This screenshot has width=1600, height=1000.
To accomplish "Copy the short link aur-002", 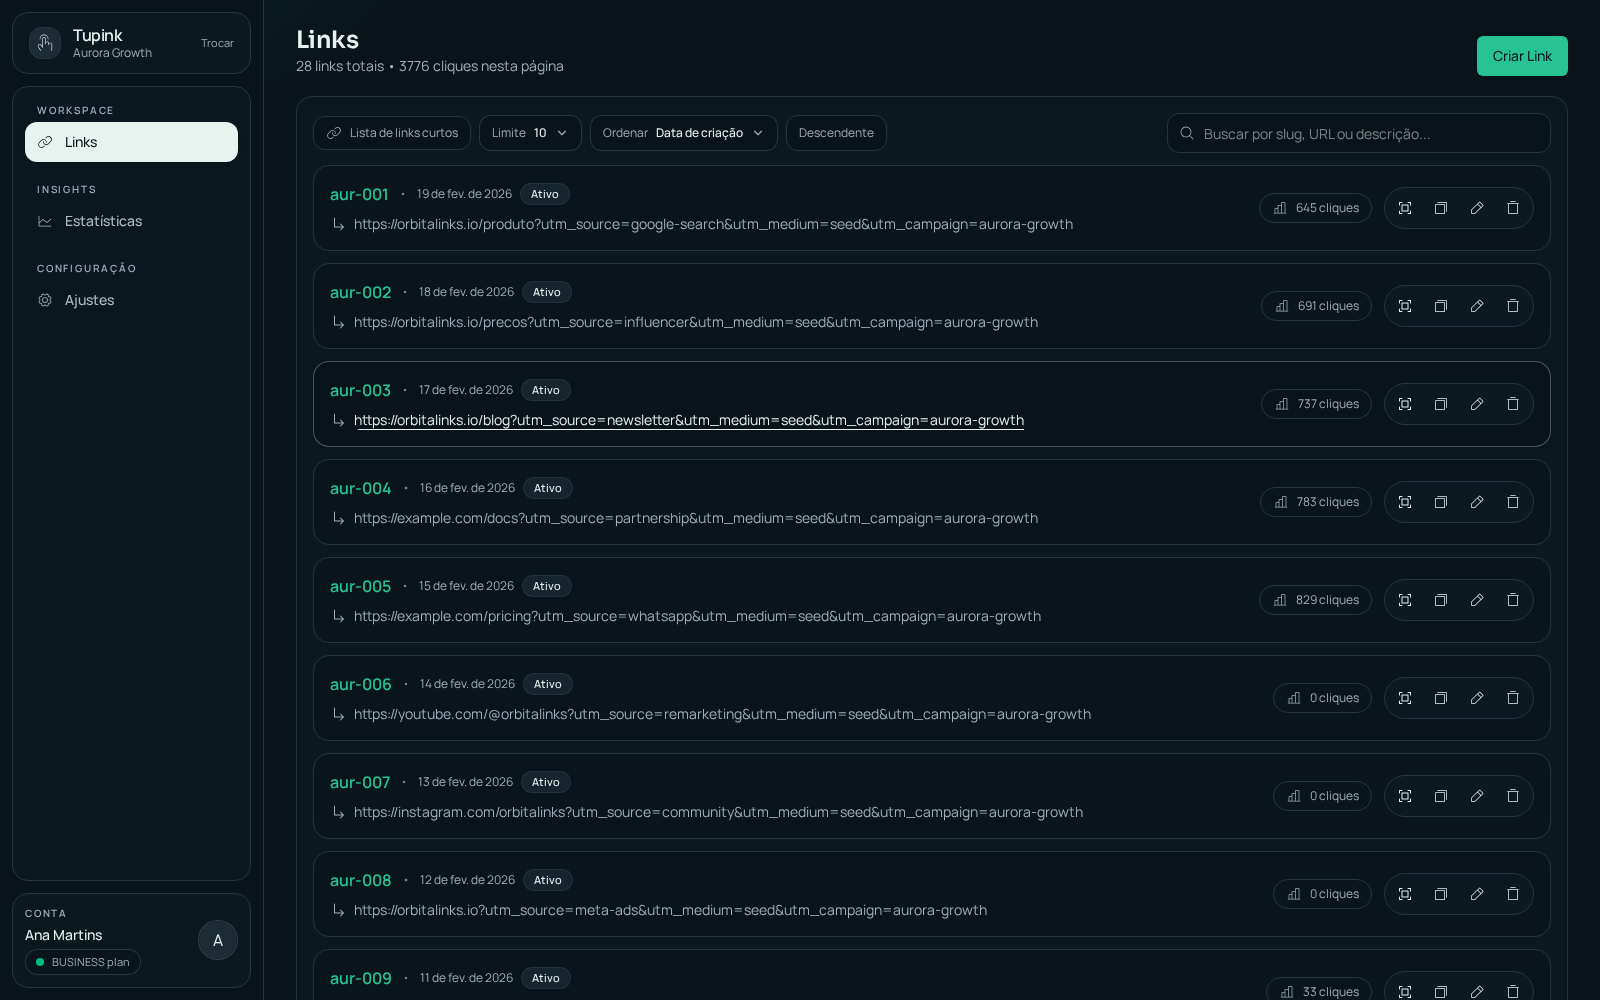I will tap(1441, 306).
